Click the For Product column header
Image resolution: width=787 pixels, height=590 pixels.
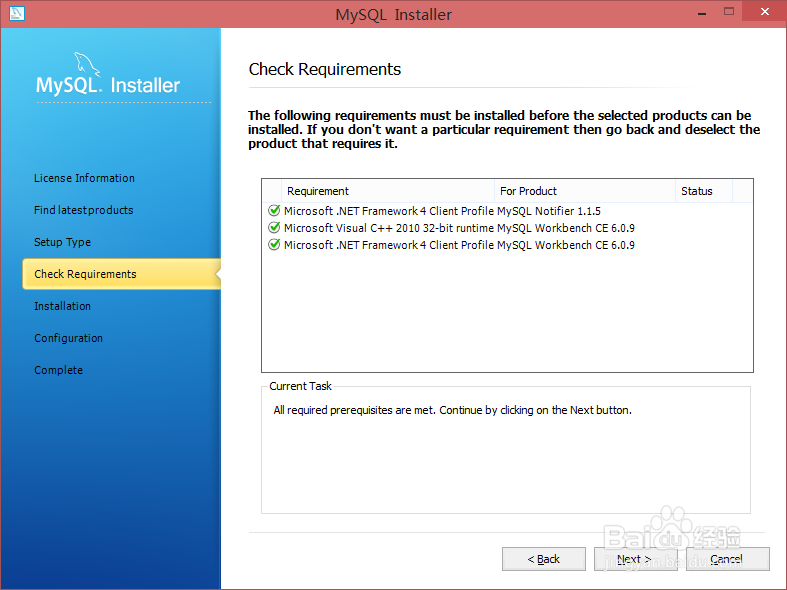[x=585, y=191]
